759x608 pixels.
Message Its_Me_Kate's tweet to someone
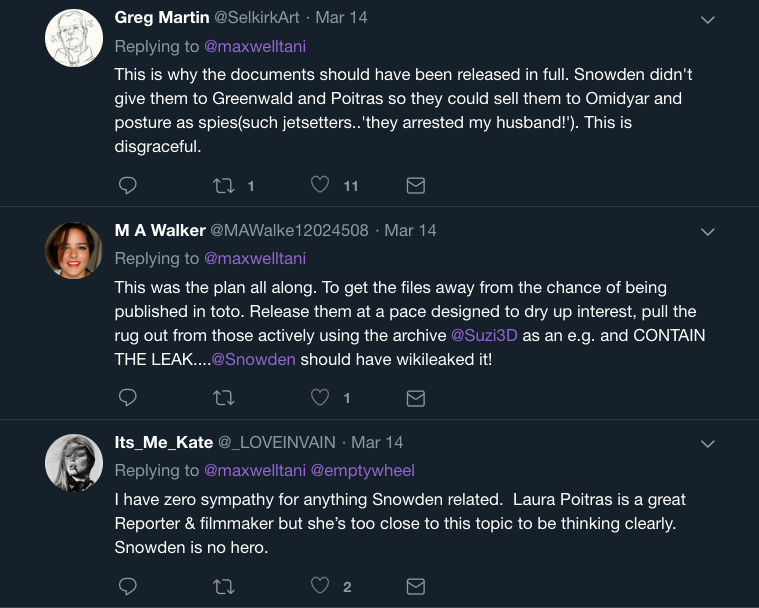click(x=416, y=586)
